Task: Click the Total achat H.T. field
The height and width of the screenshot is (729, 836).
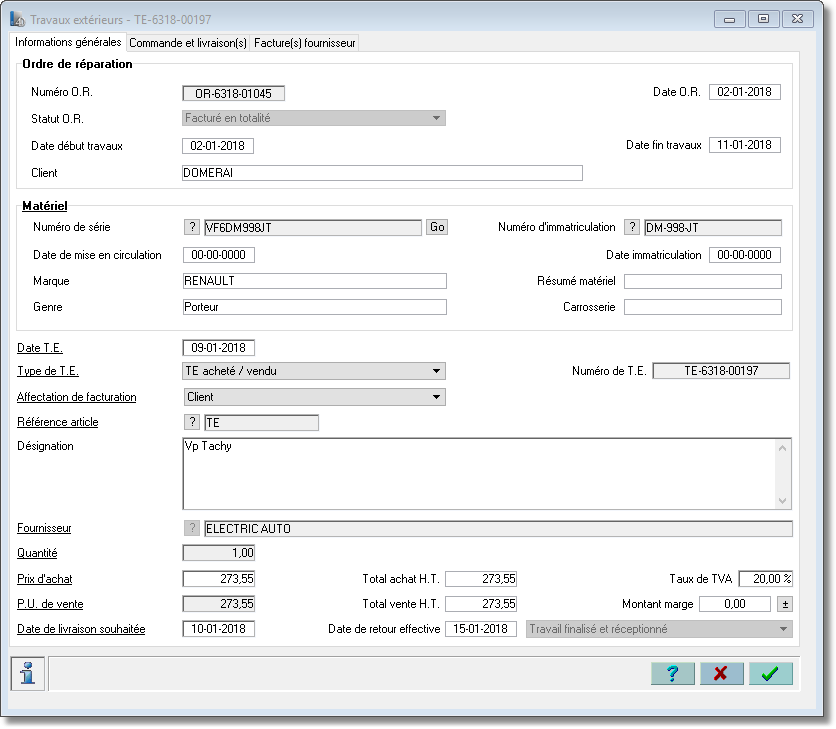Action: (x=481, y=579)
